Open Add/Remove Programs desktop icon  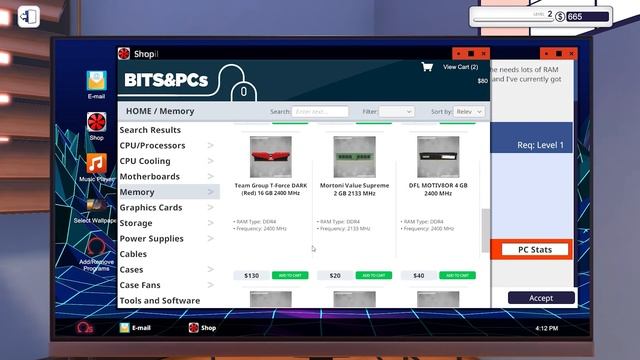(x=96, y=247)
